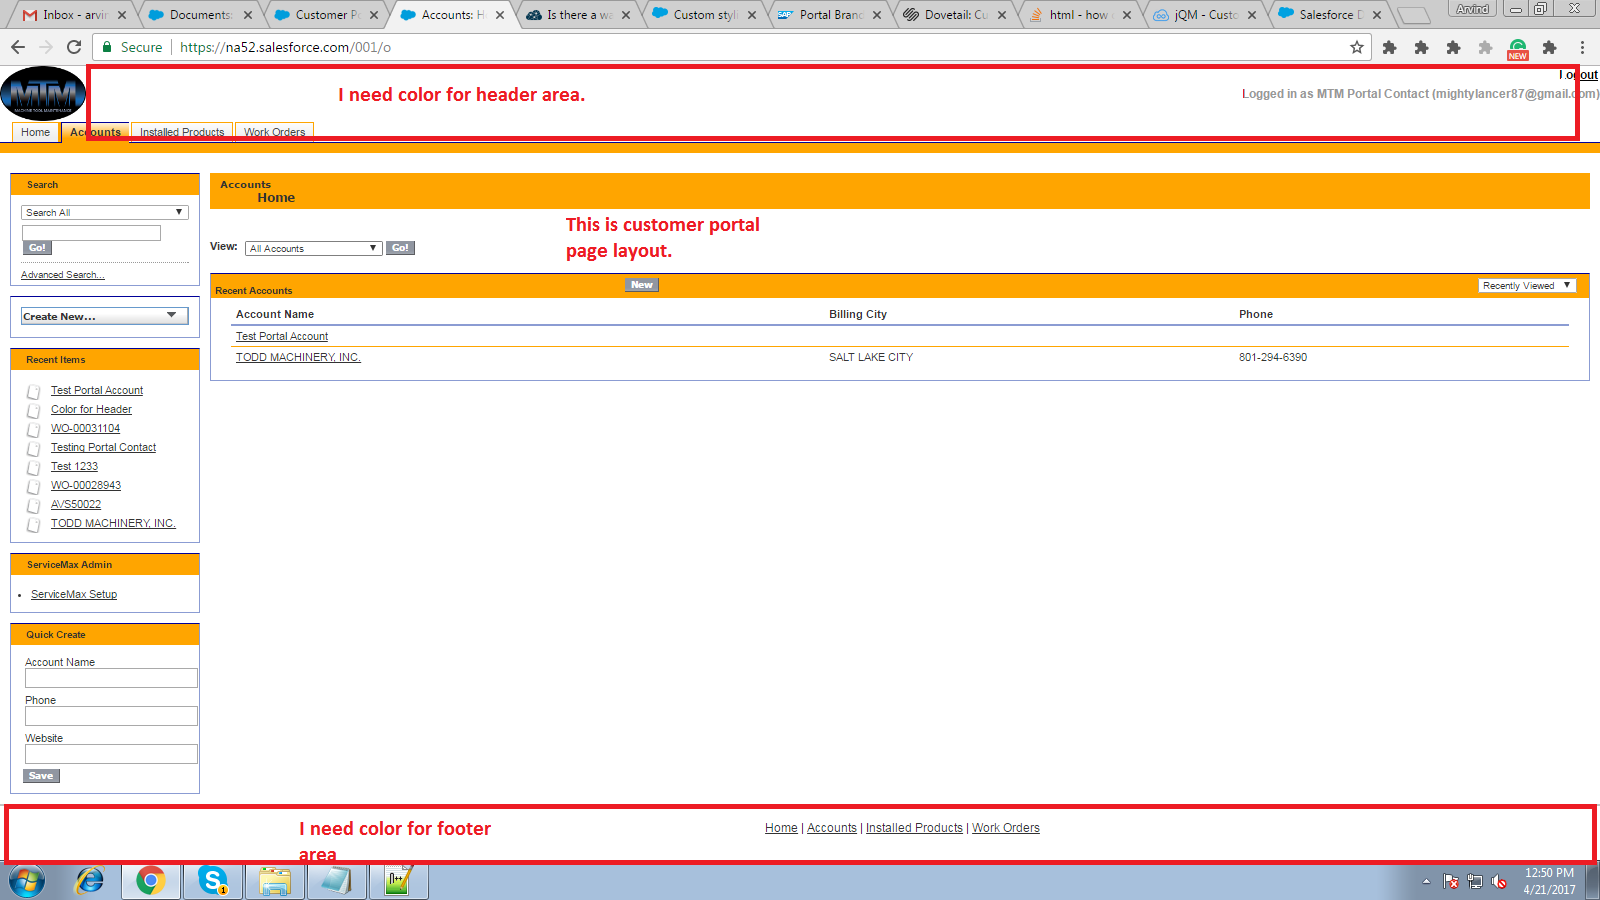Click the phone number 801-294-6390
This screenshot has width=1600, height=900.
1273,358
